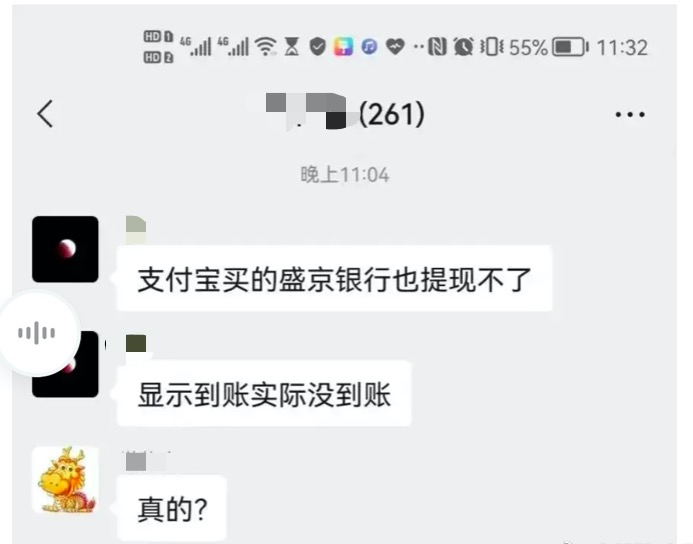Tap the hourglass status icon
The width and height of the screenshot is (693, 544).
click(292, 46)
